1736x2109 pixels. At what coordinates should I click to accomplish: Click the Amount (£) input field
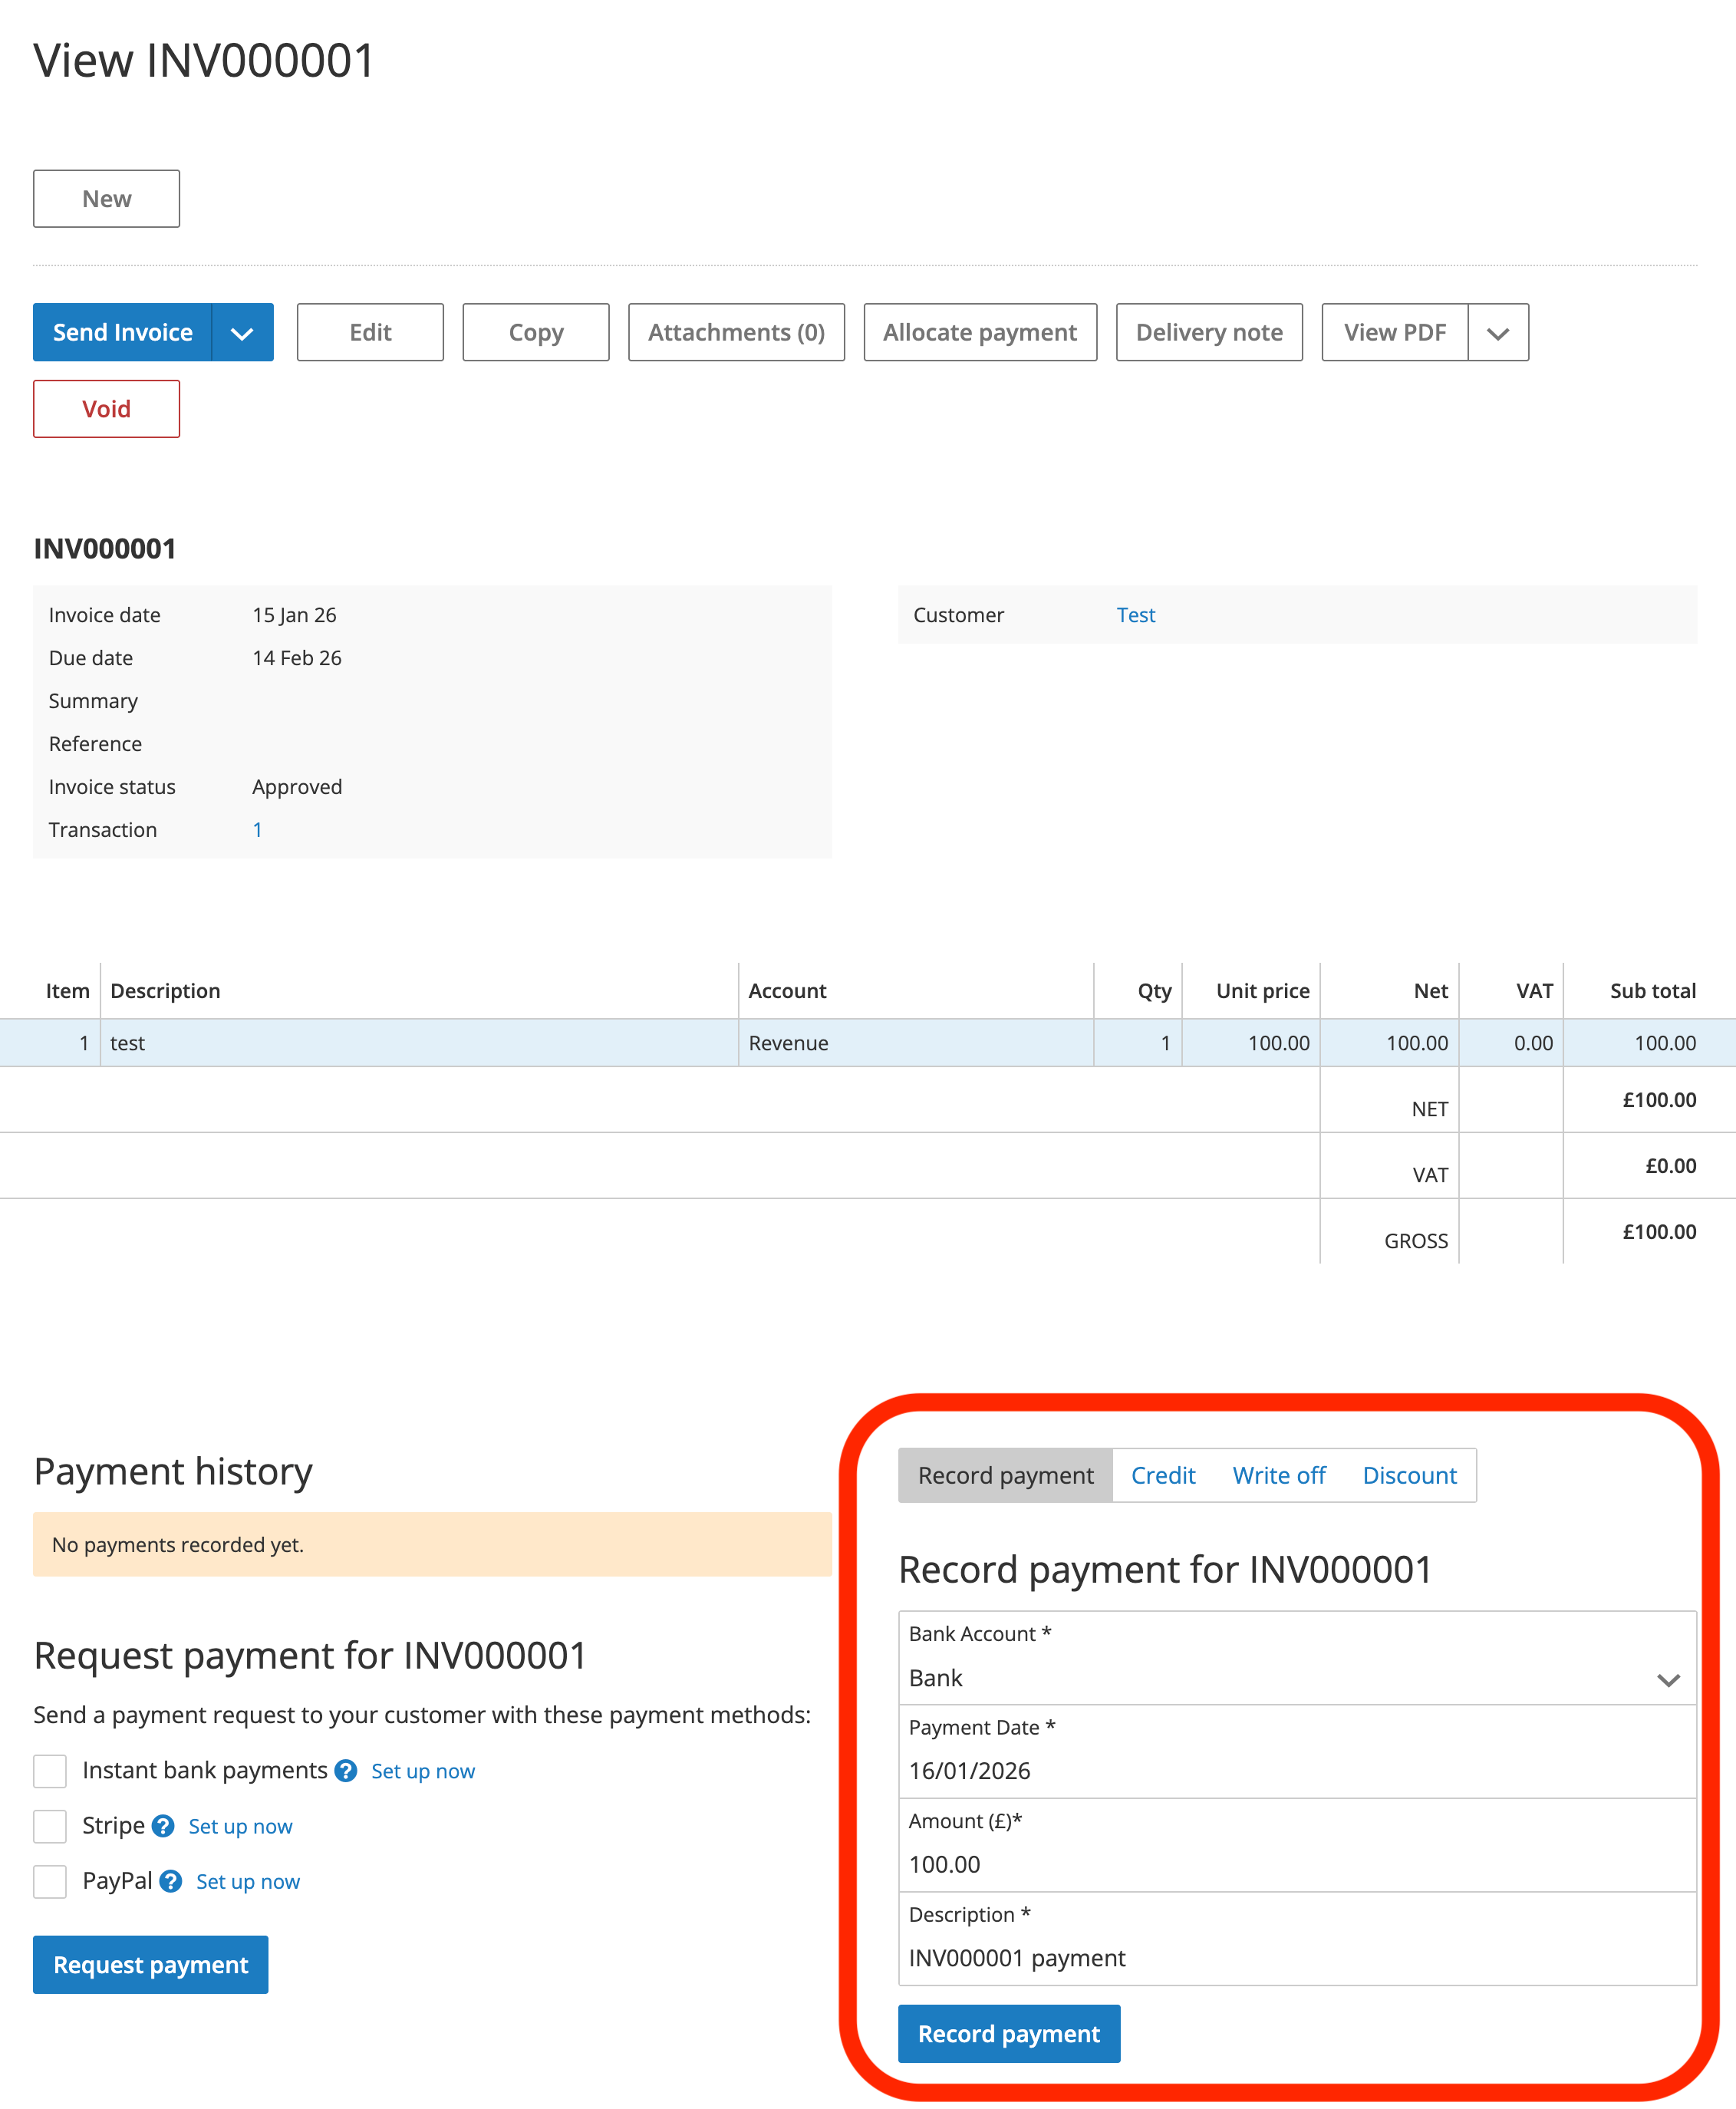1296,1864
